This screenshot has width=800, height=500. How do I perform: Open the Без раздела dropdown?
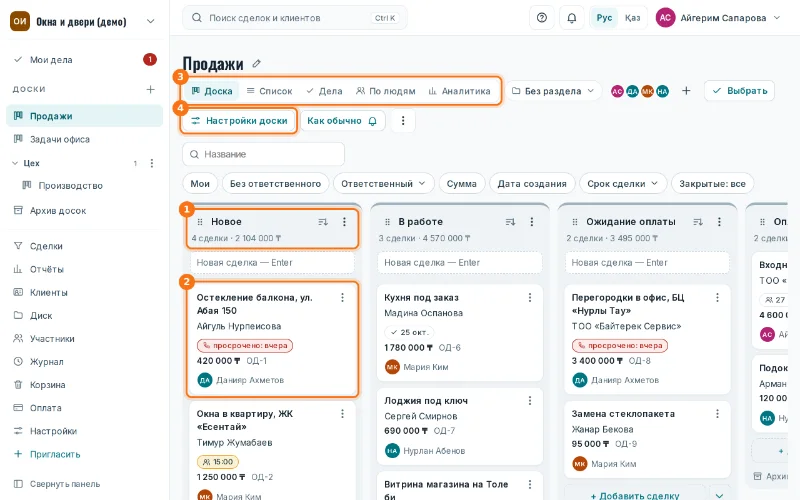(553, 91)
